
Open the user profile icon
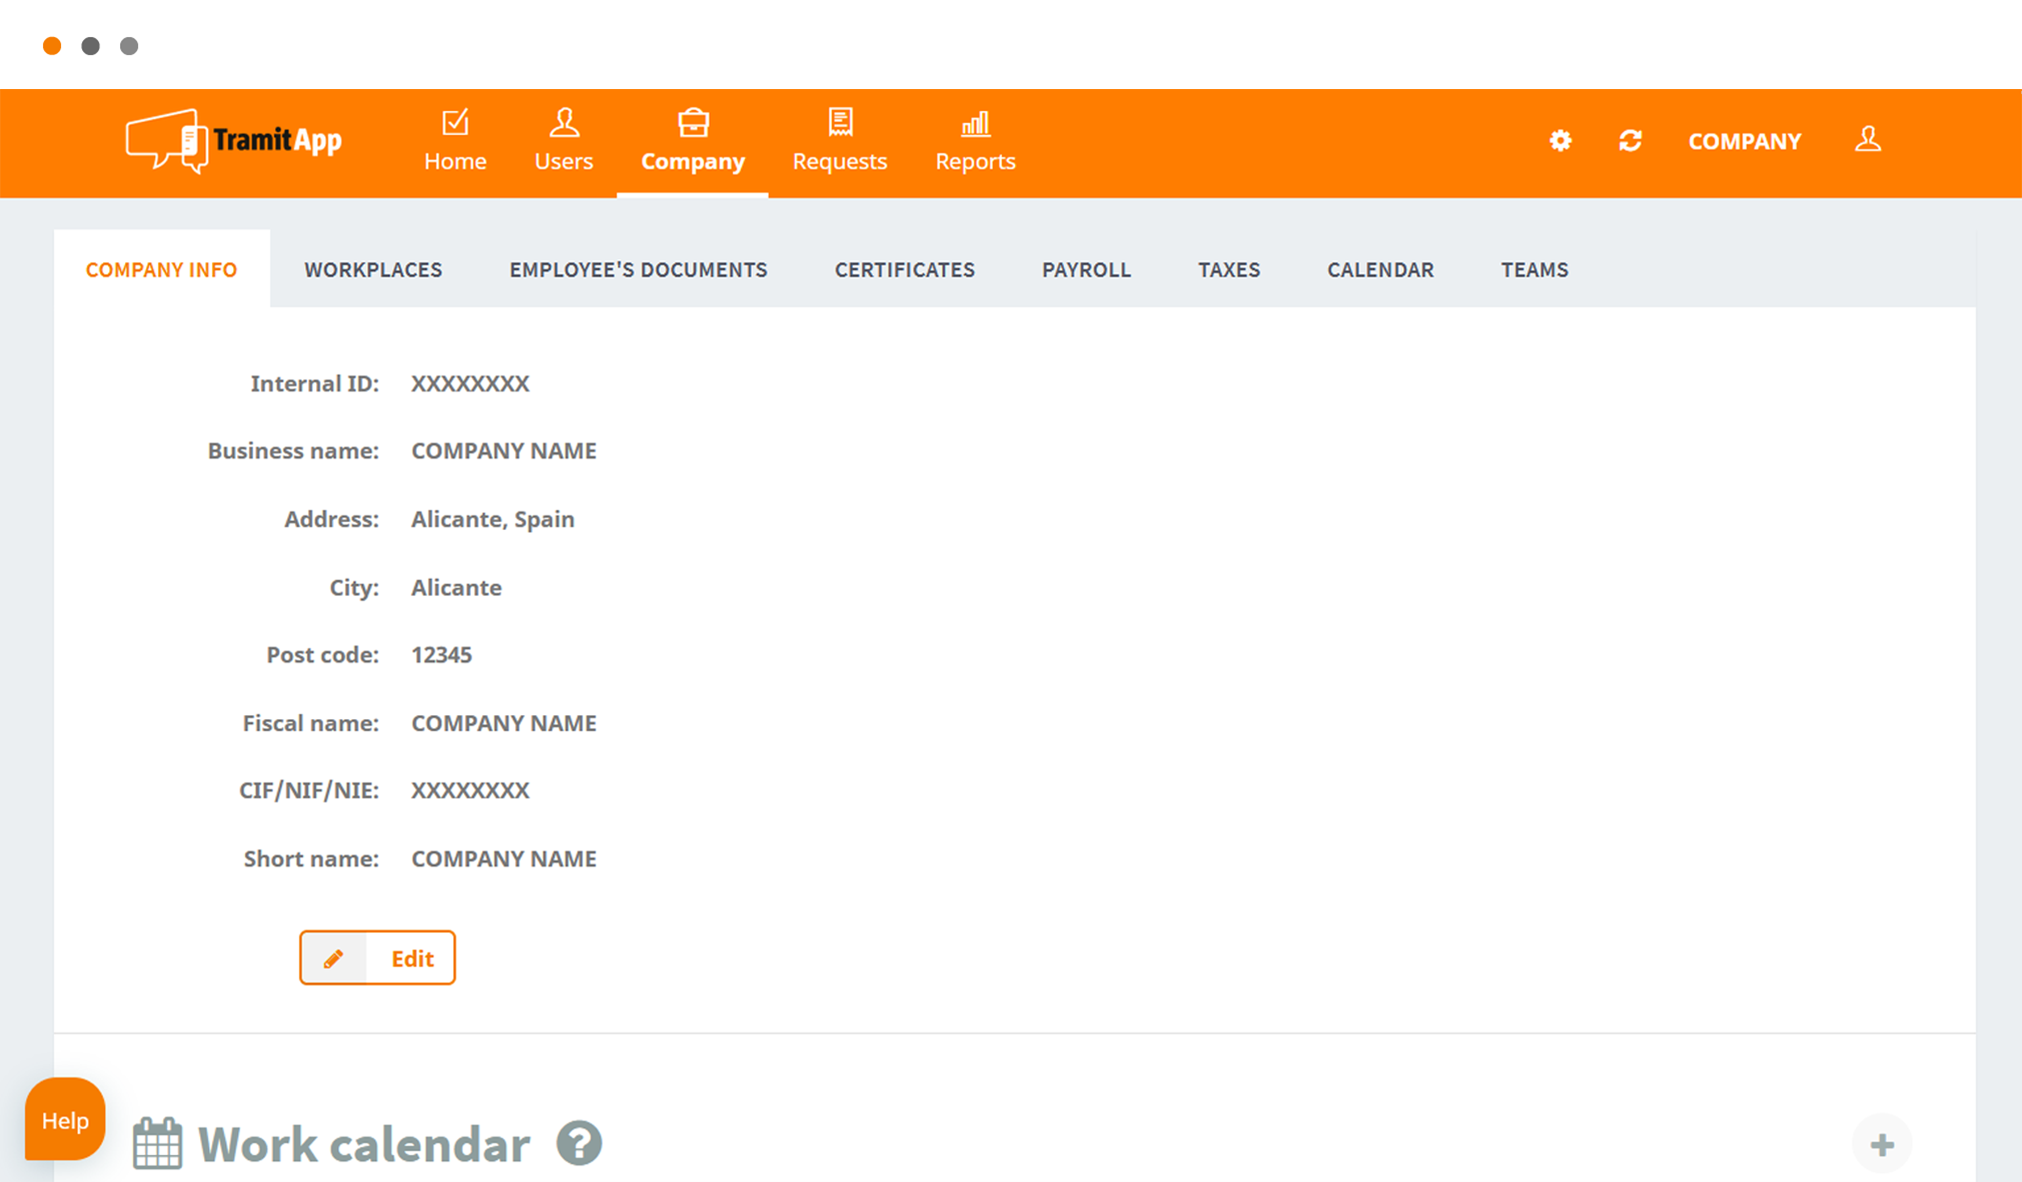pyautogui.click(x=1868, y=139)
